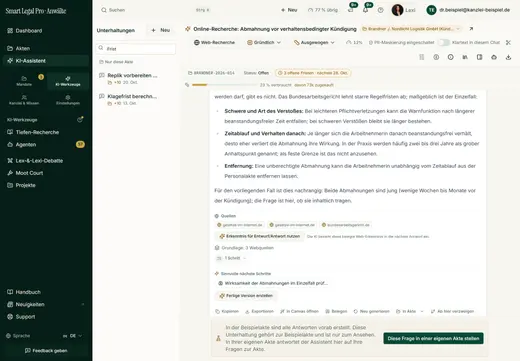The width and height of the screenshot is (520, 361).
Task: Click the 12% context gauge
Action: [354, 42]
